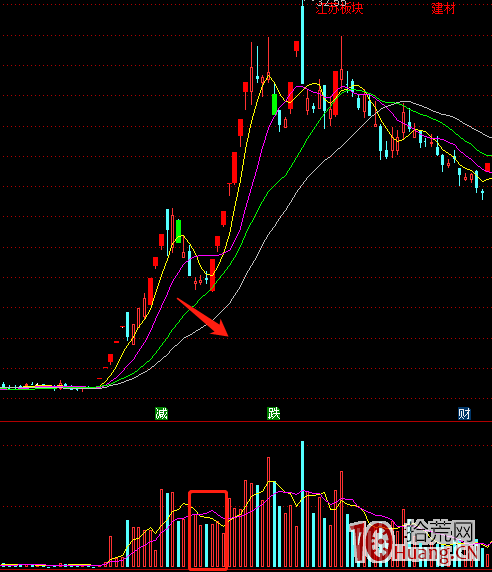Open the 江苏板块 sector label
The image size is (492, 572).
point(339,8)
